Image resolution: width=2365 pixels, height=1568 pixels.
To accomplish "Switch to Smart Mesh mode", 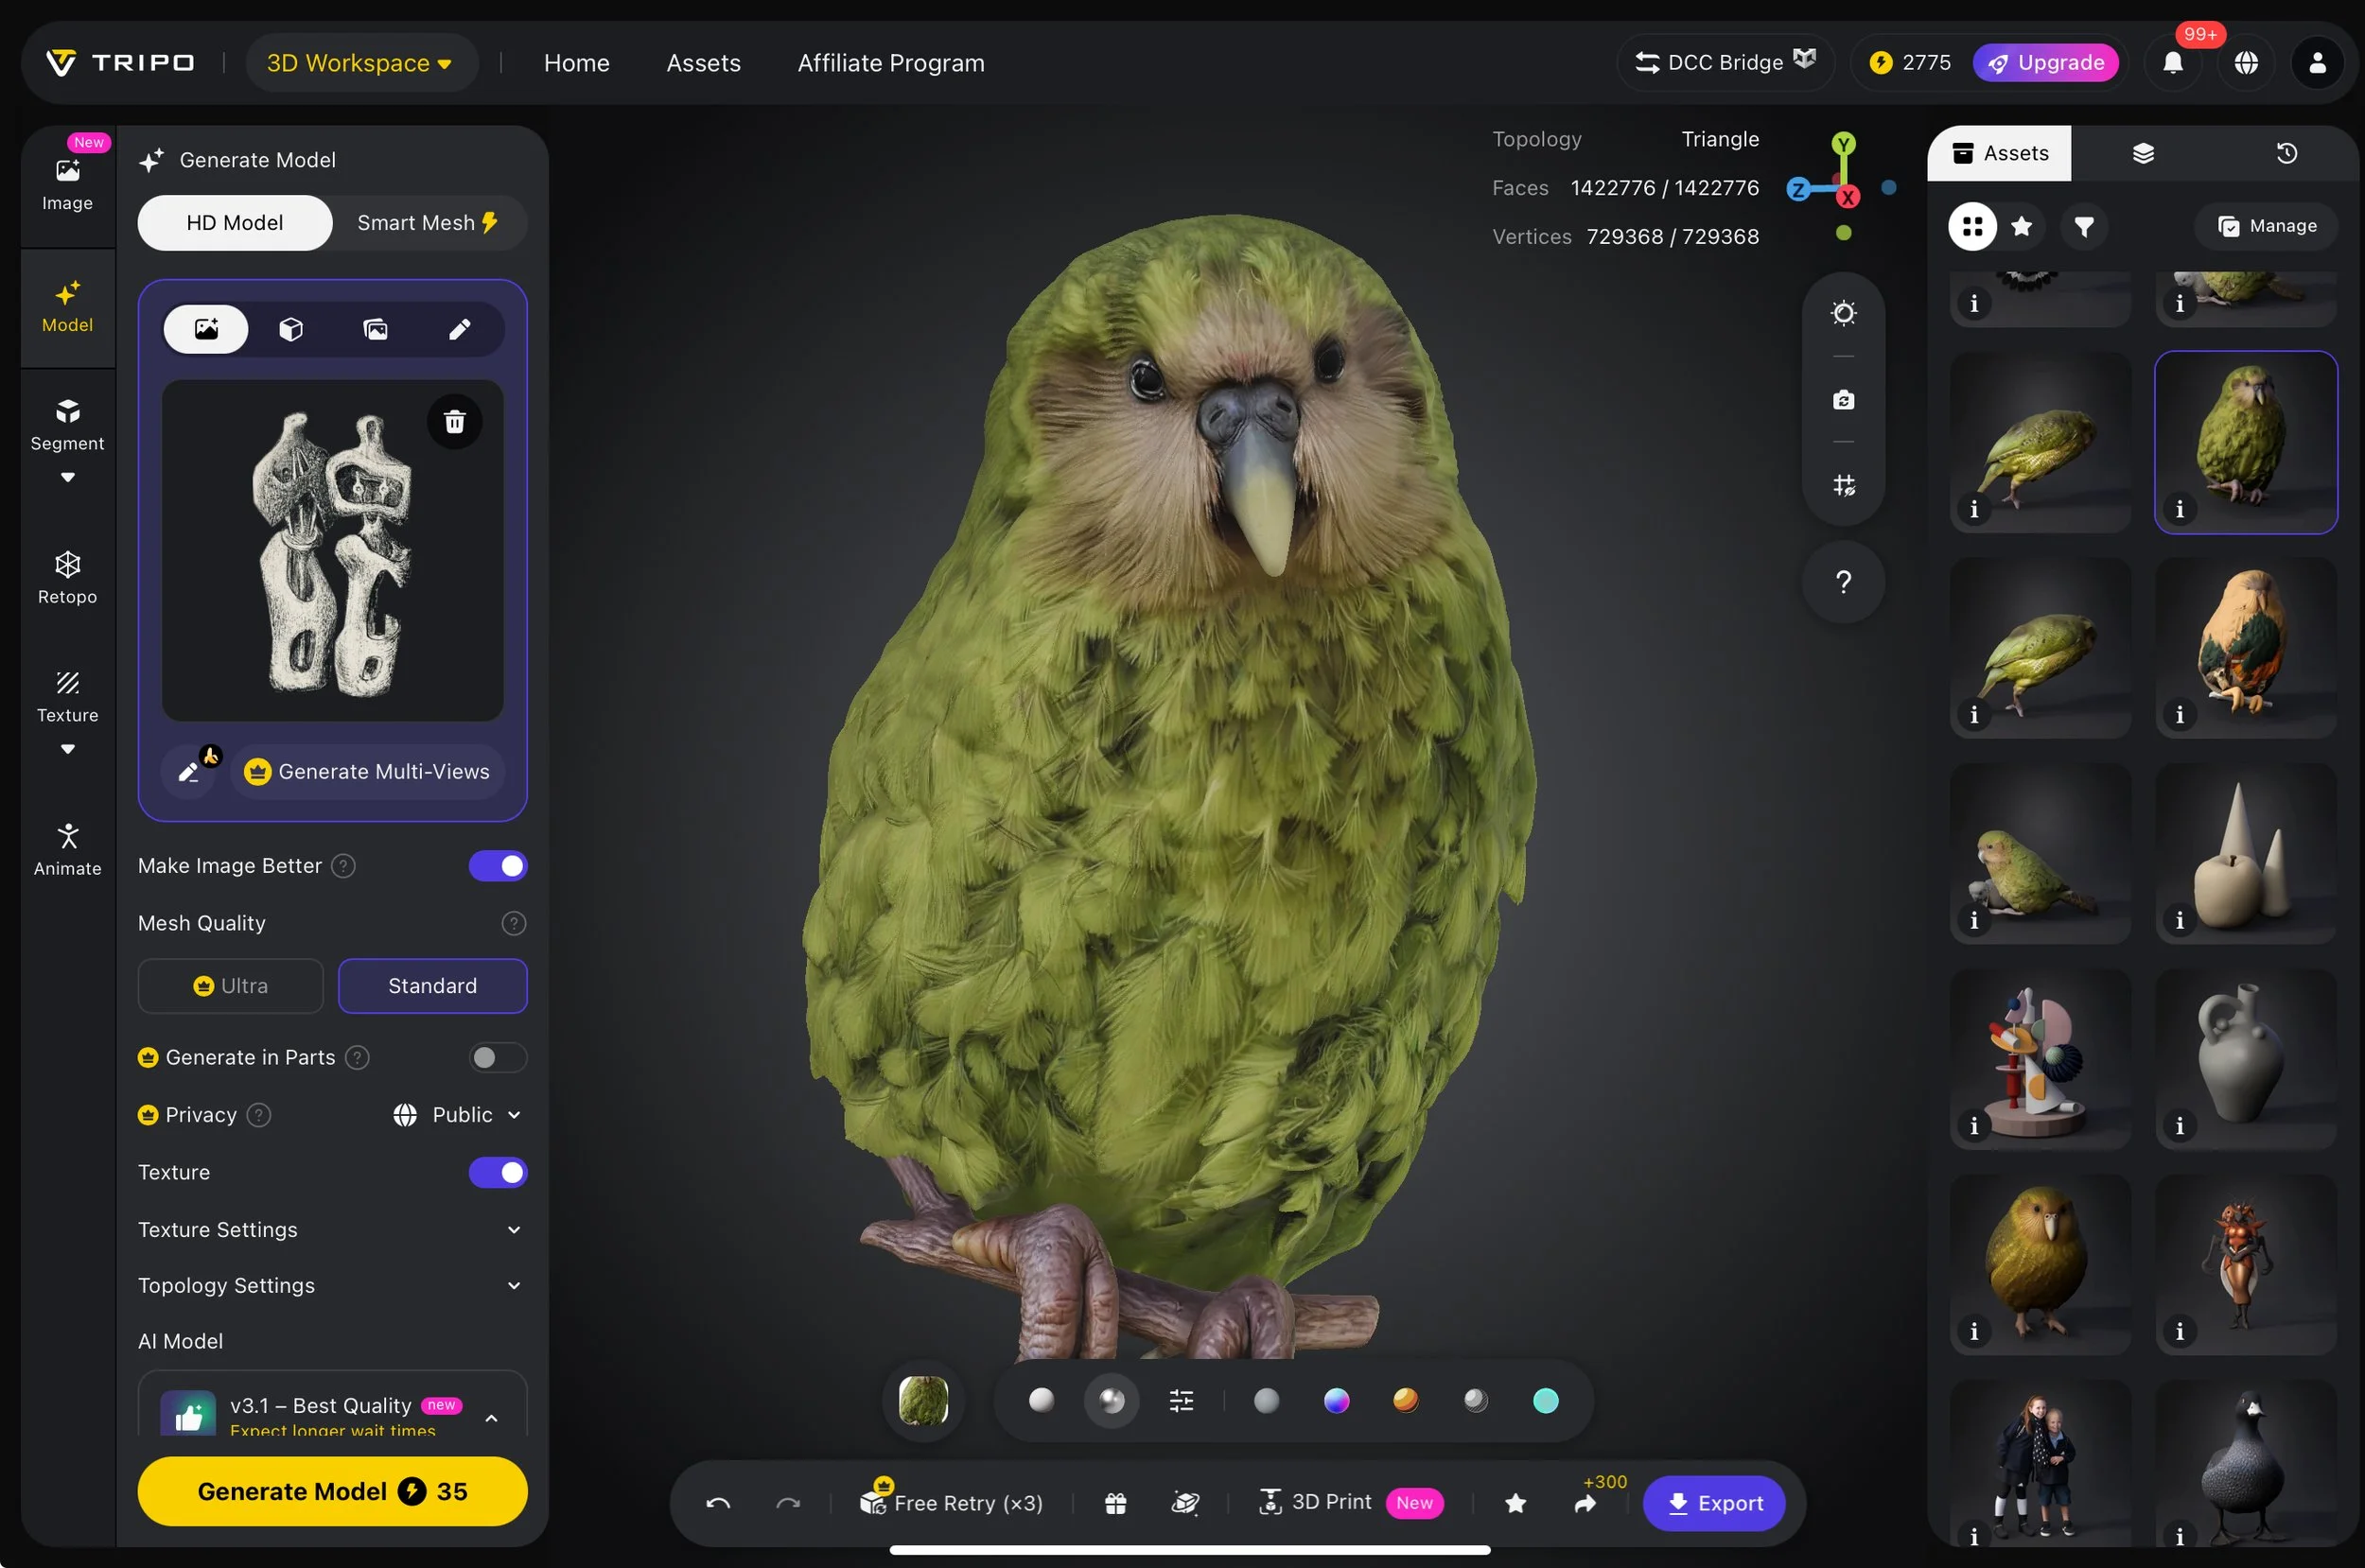I will pyautogui.click(x=428, y=223).
